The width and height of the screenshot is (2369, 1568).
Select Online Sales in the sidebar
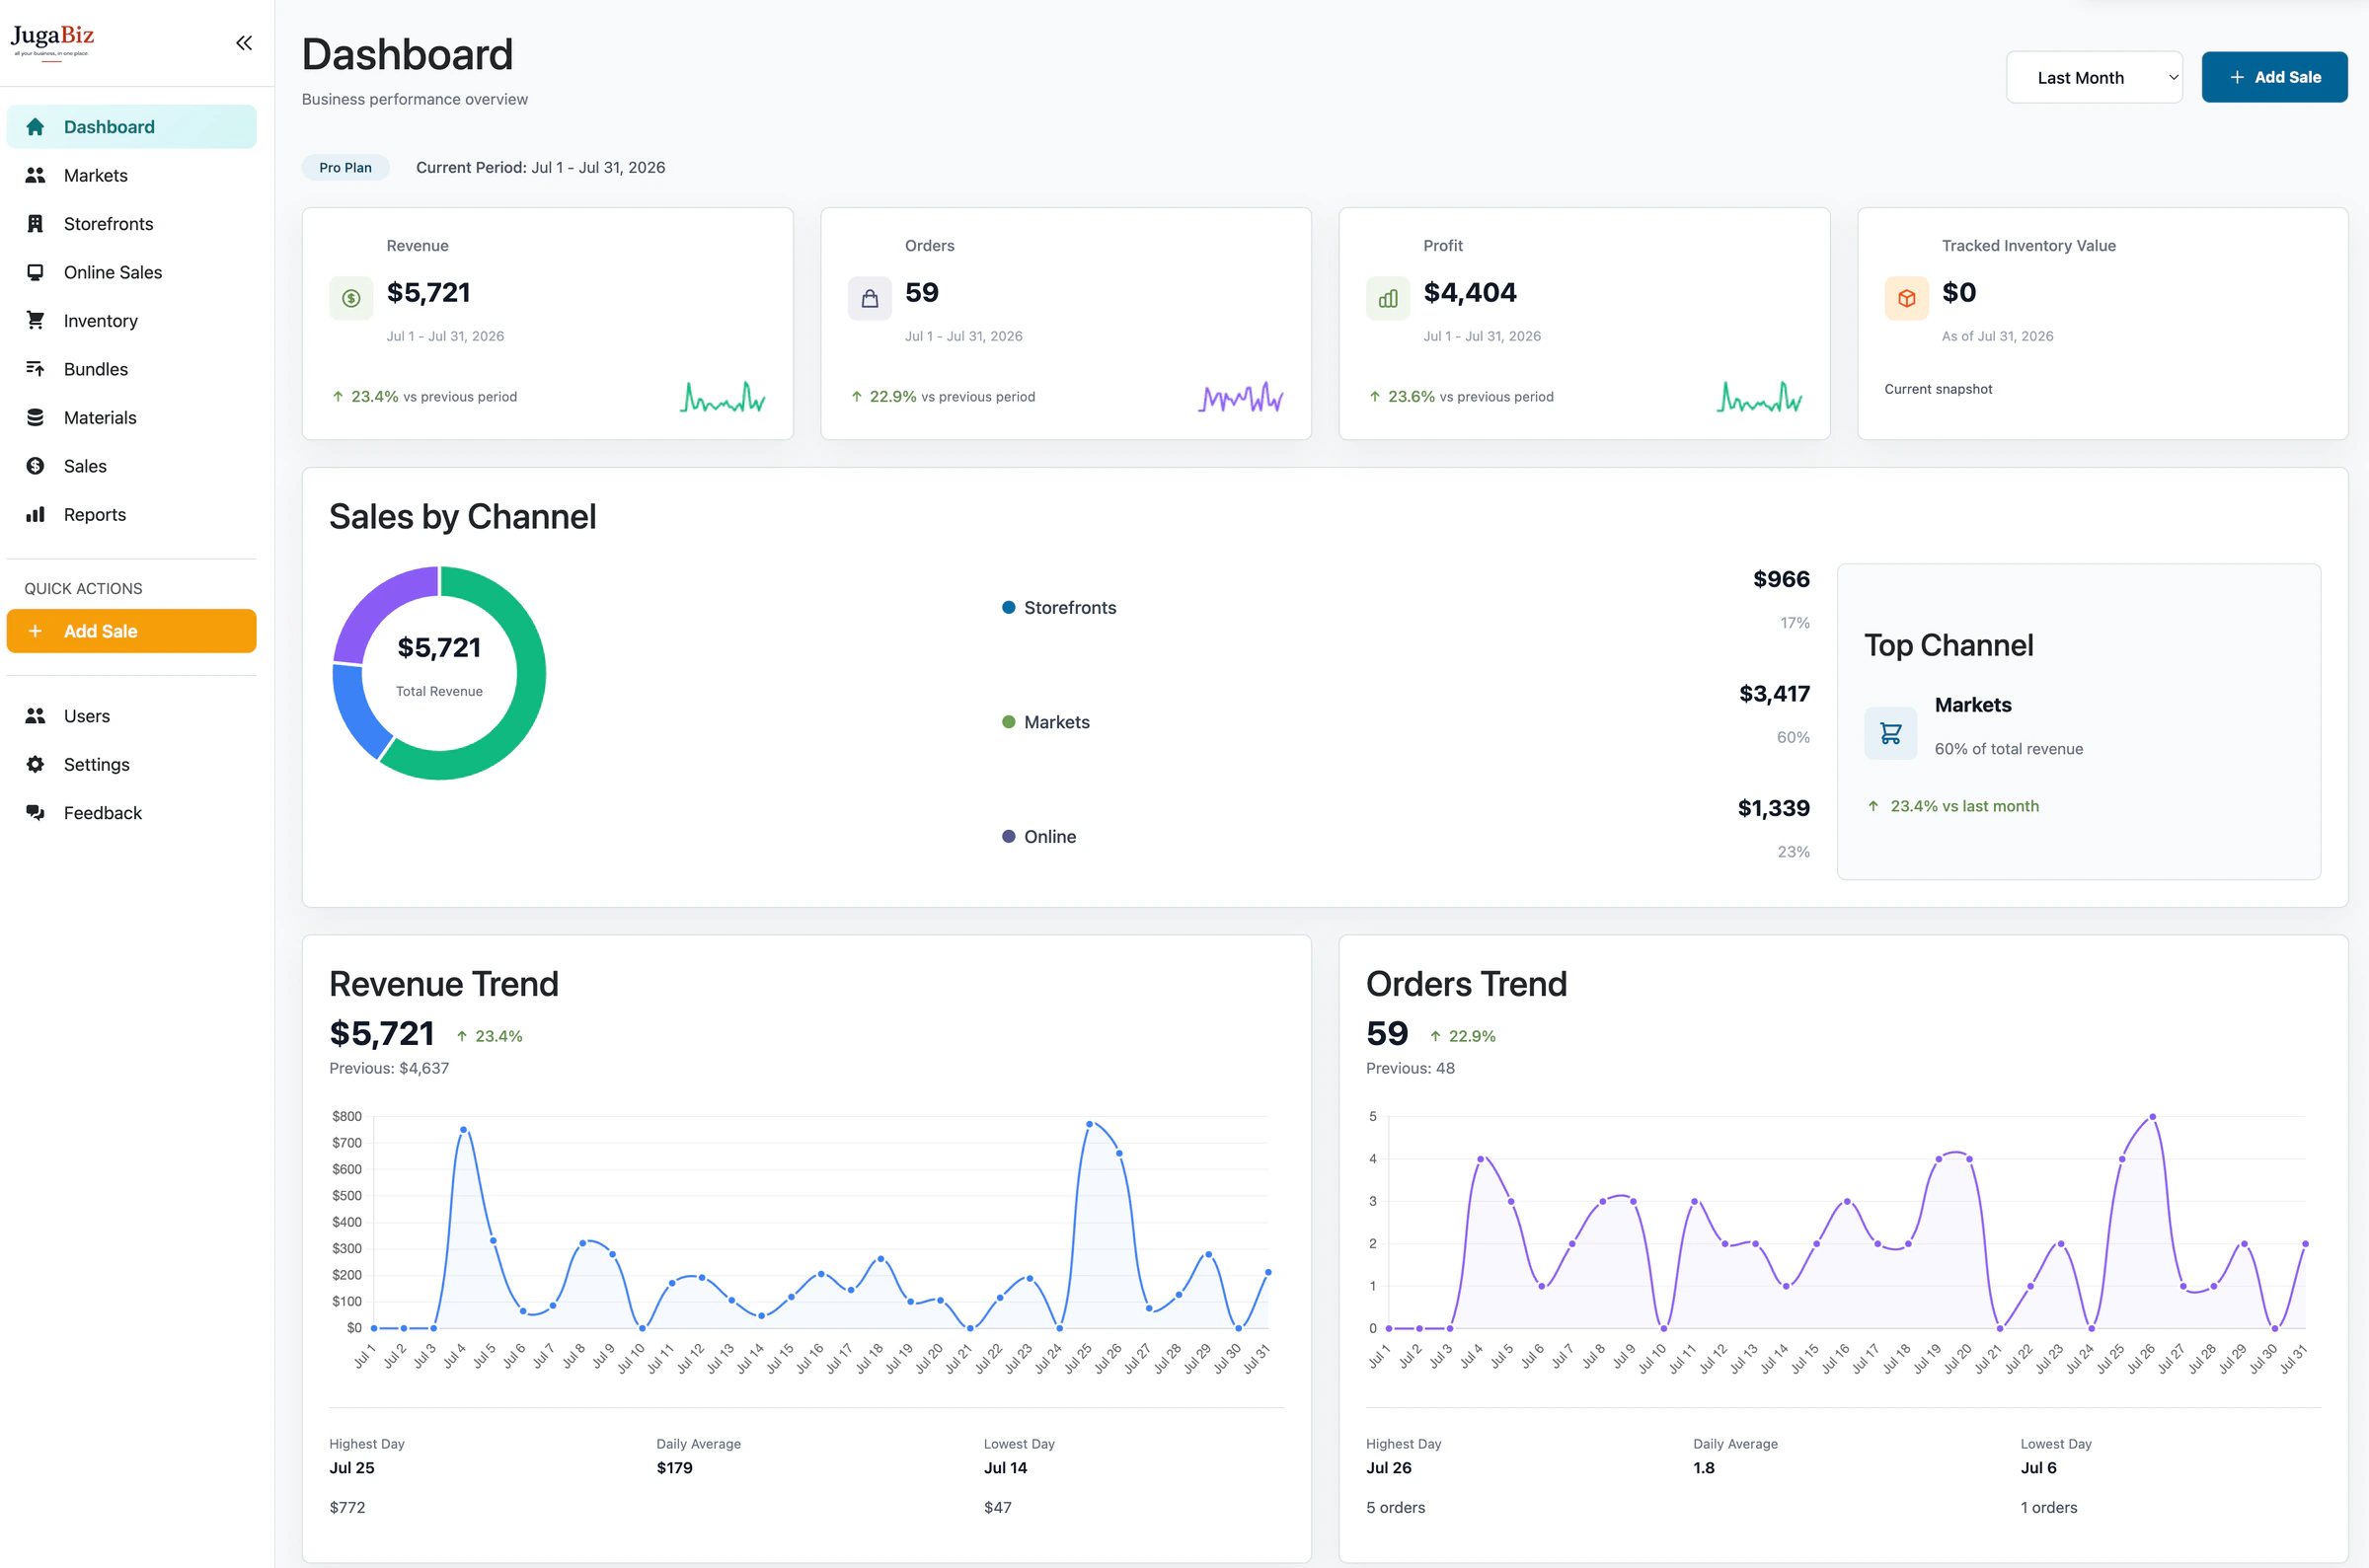[131, 272]
